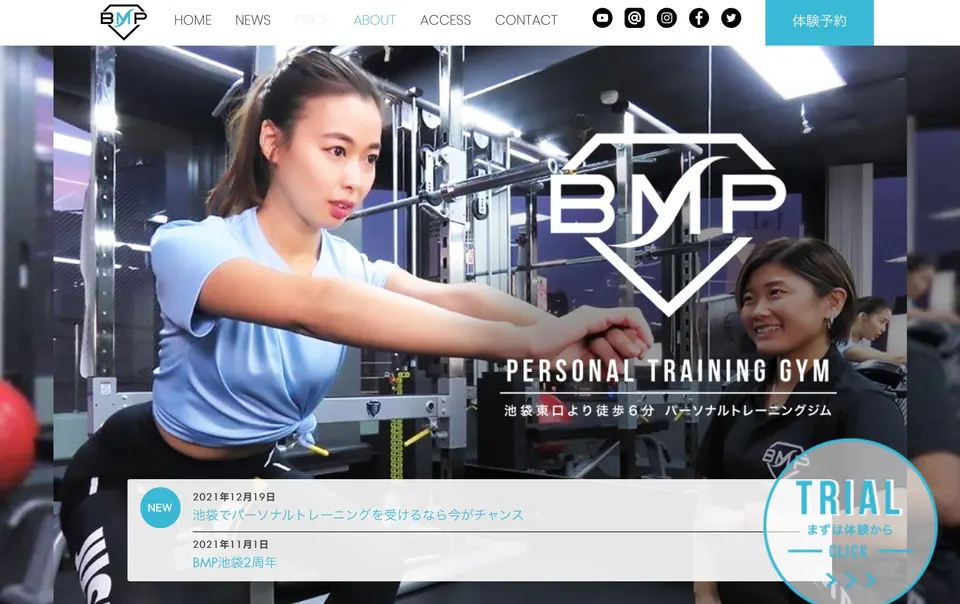This screenshot has height=604, width=960.
Task: Open the Facebook social icon
Action: tap(699, 18)
